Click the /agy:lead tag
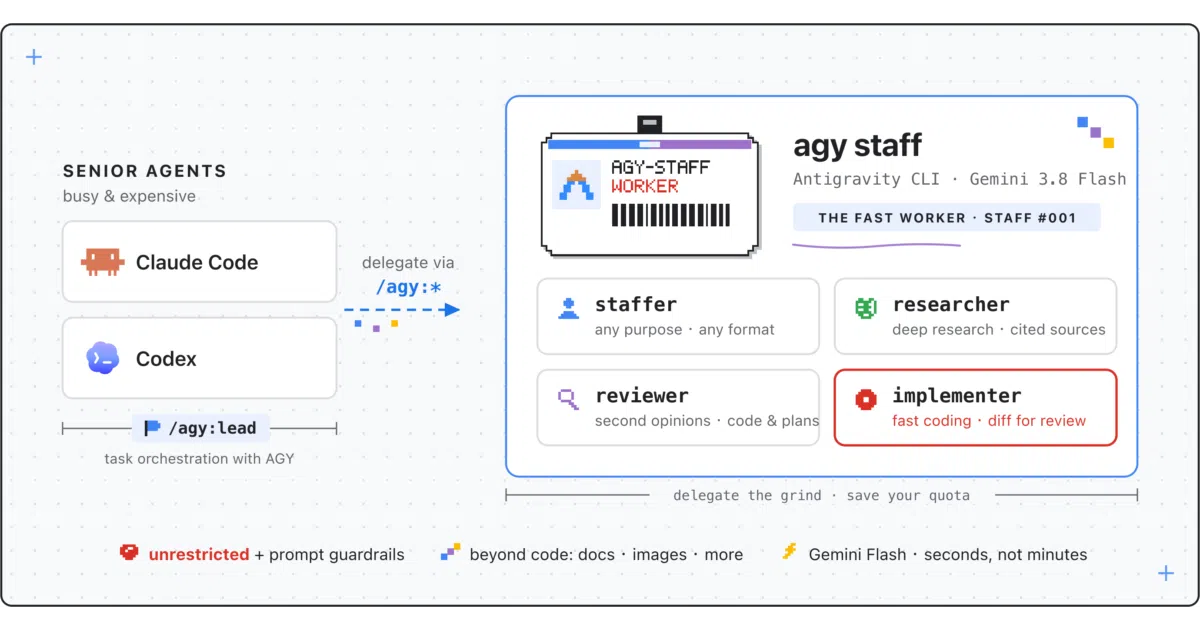 click(201, 428)
